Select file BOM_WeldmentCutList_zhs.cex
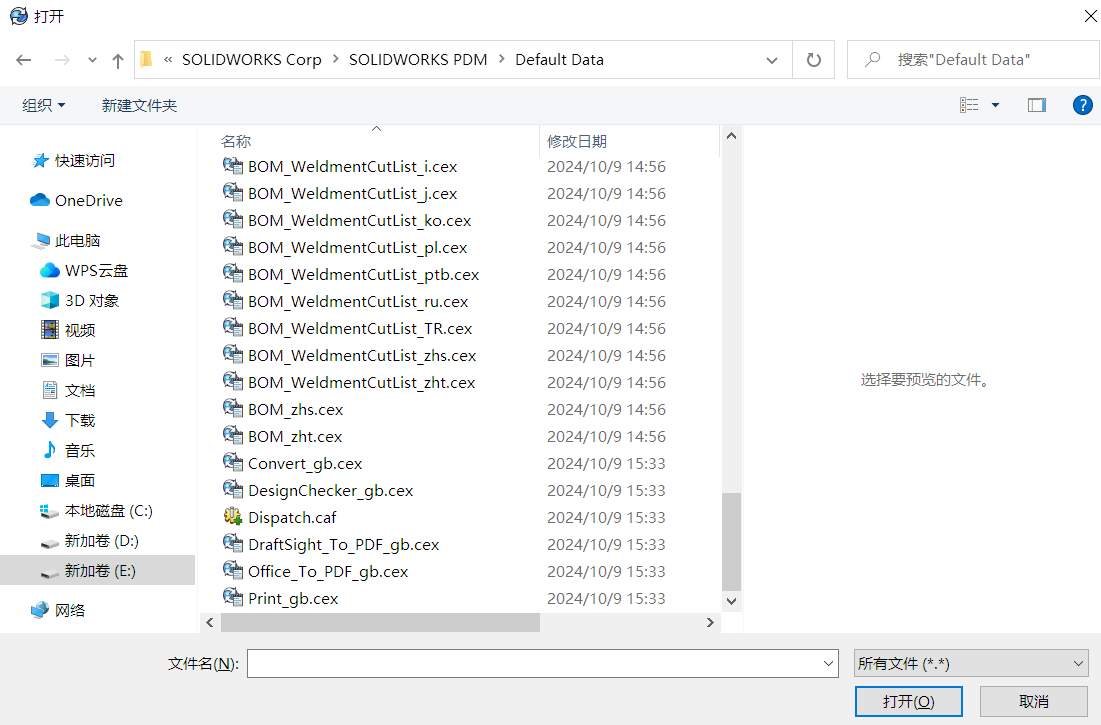1101x725 pixels. (x=362, y=356)
